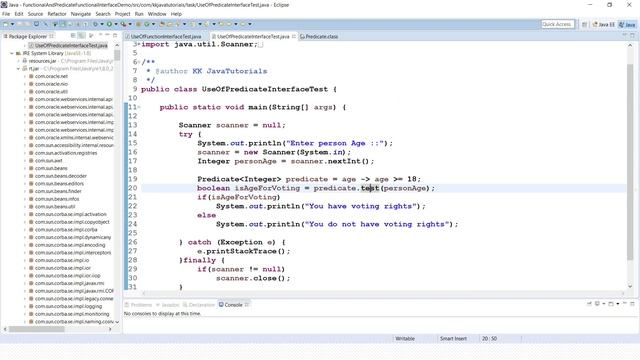
Task: Click Package Explorer horizontal scrollbar thumb
Action: point(37,329)
